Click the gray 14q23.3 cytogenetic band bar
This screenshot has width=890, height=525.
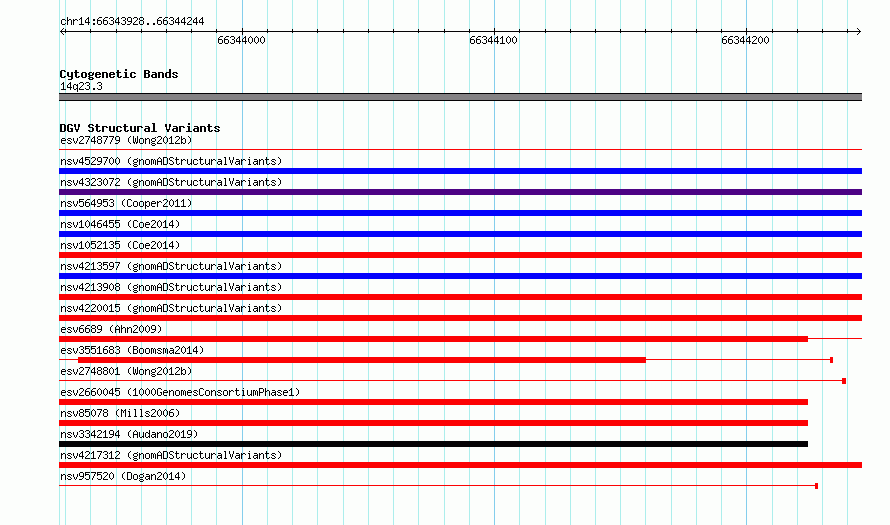pos(460,97)
